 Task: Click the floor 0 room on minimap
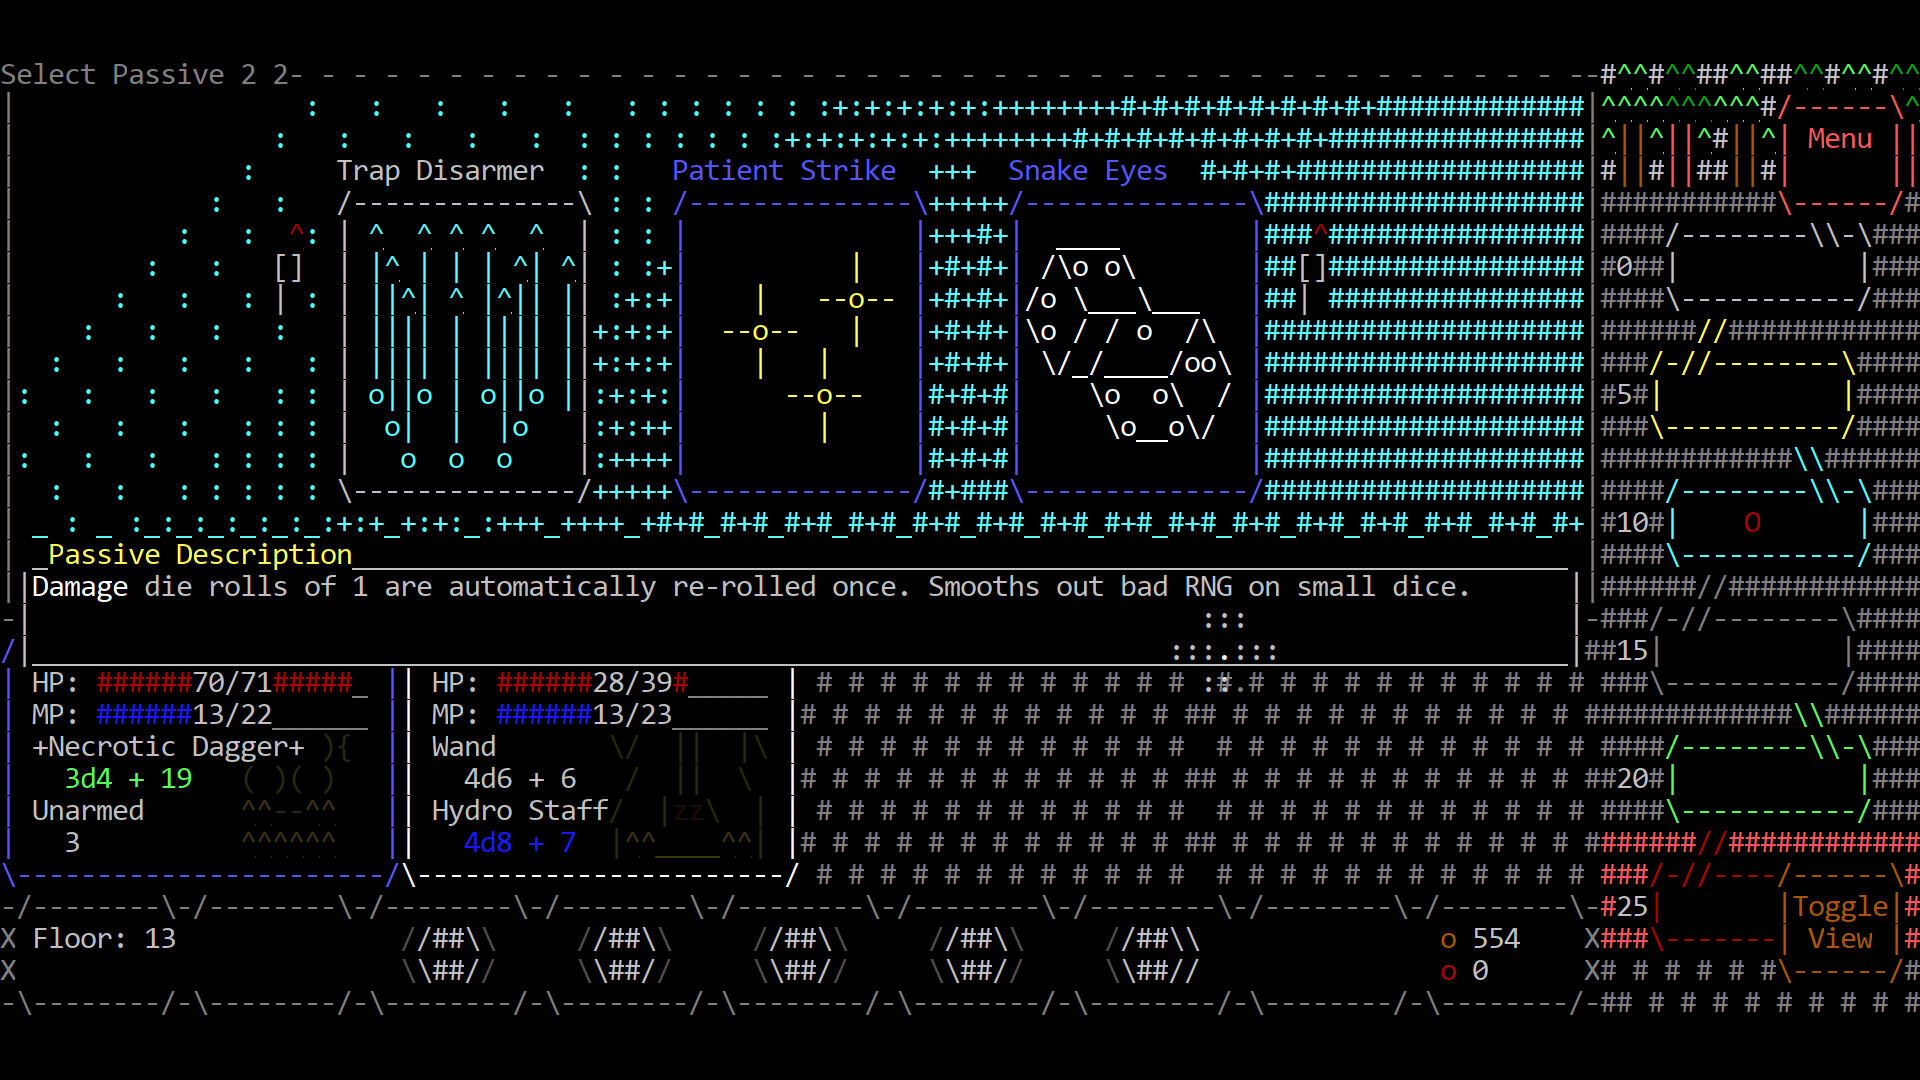pos(1768,267)
